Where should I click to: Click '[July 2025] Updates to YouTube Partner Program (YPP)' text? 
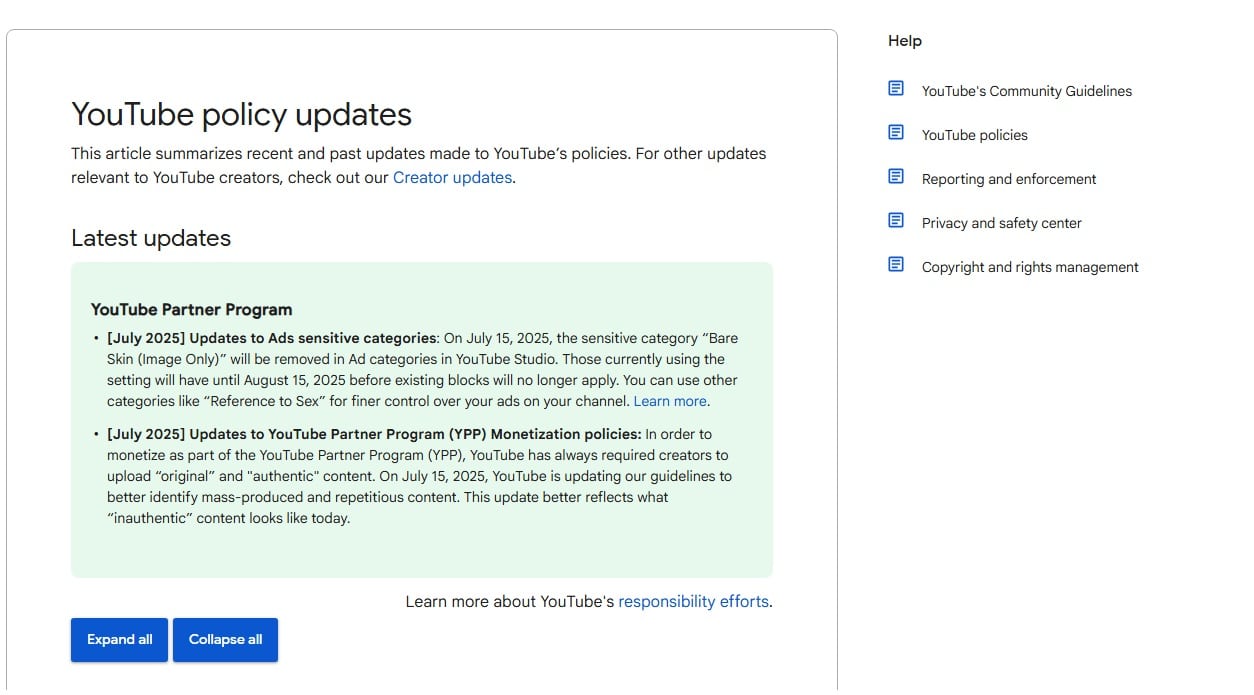[297, 434]
